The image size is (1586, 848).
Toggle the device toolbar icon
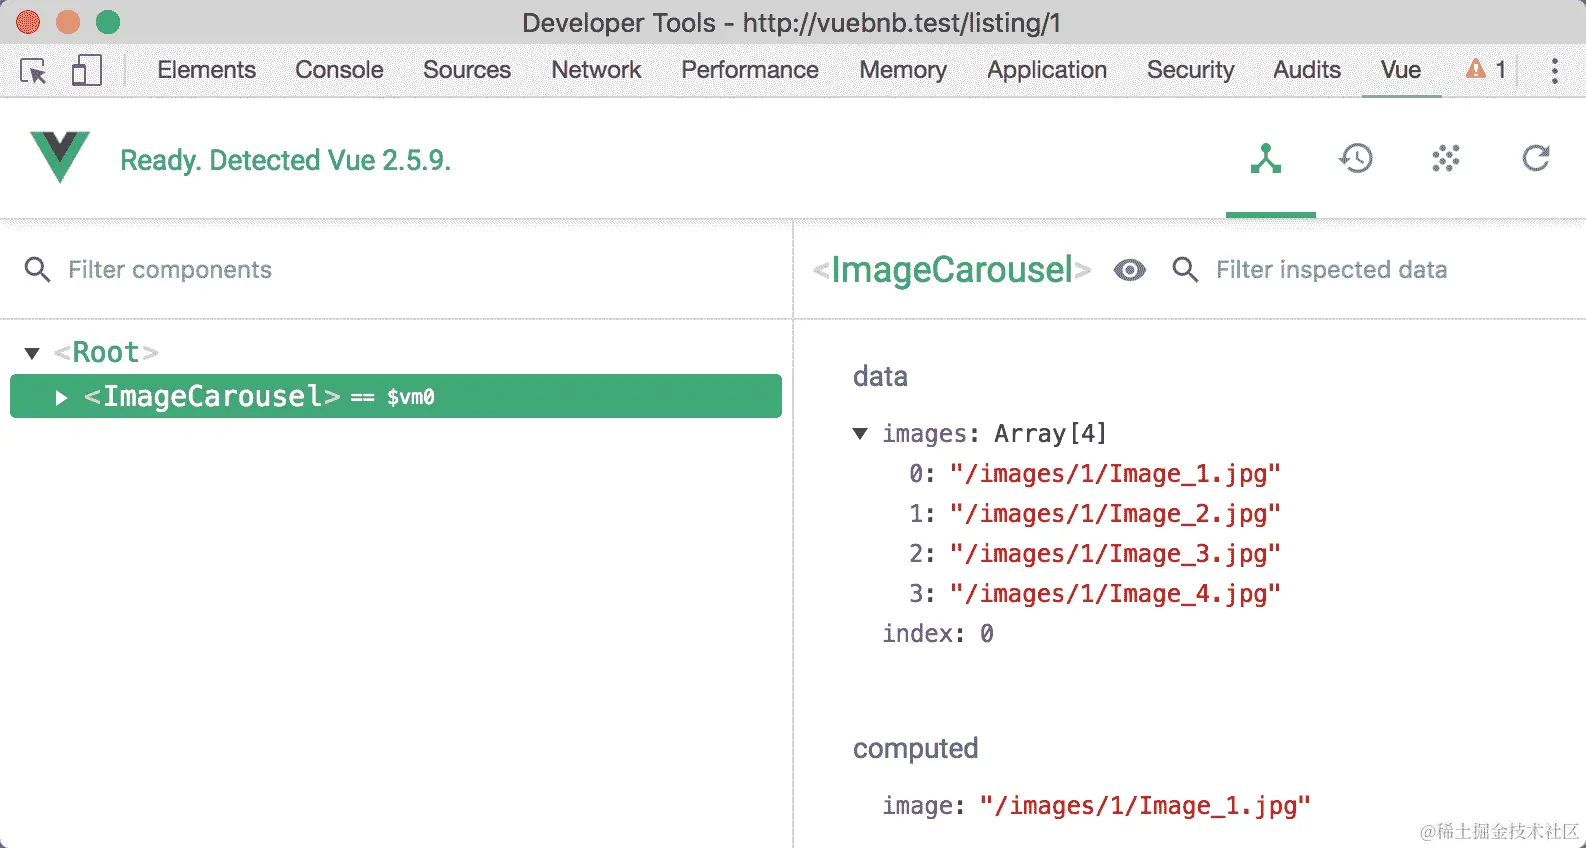(x=87, y=70)
